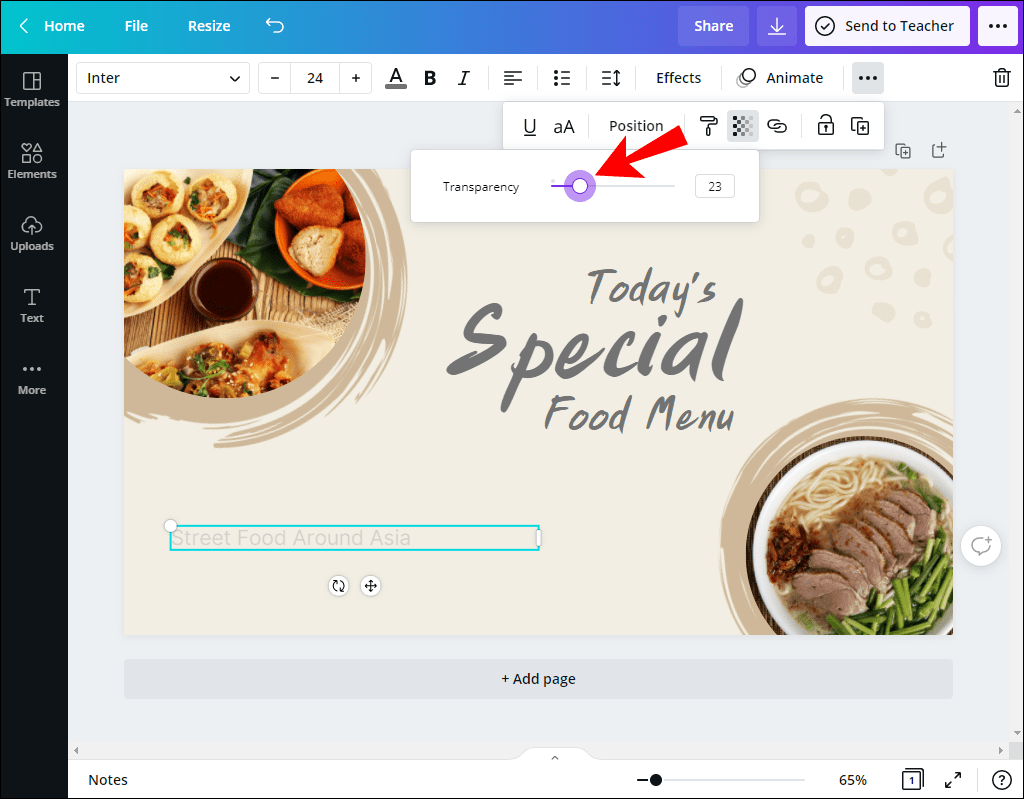Image resolution: width=1024 pixels, height=799 pixels.
Task: Click the text color swatch icon
Action: [x=395, y=77]
